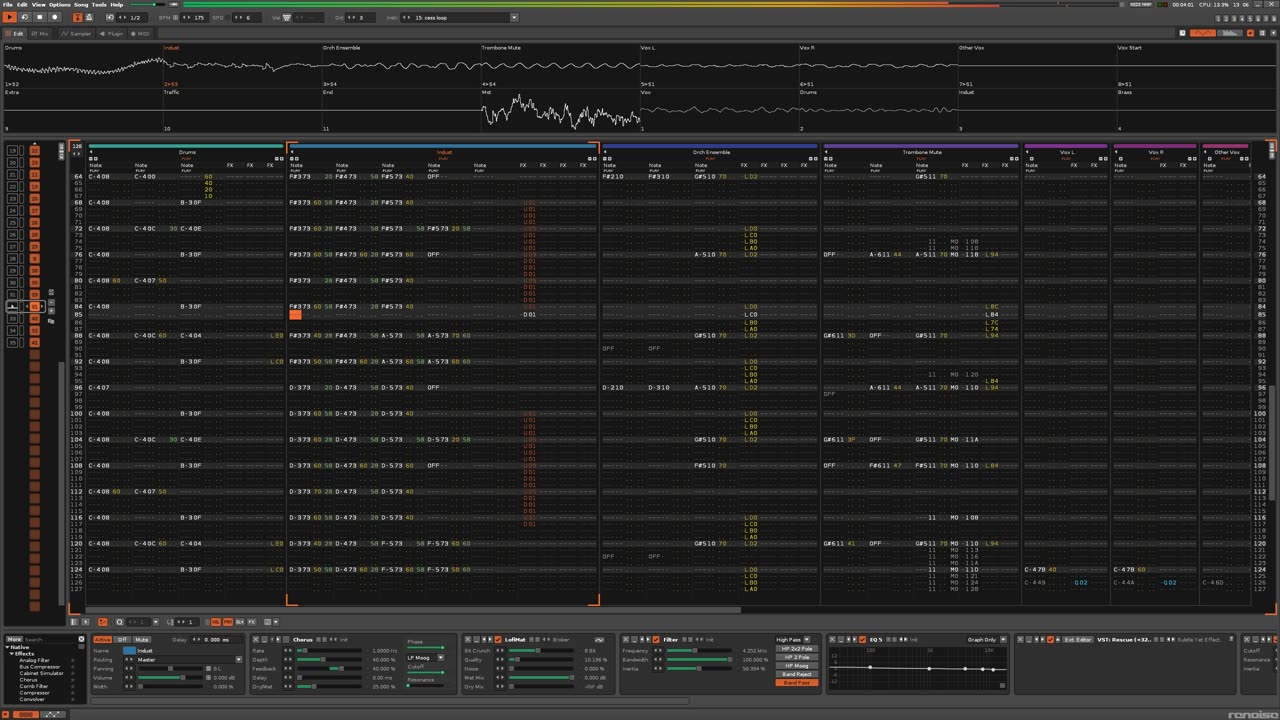Toggle the VST Rescue device enabled checkbox
This screenshot has width=1280, height=720.
click(x=1050, y=639)
